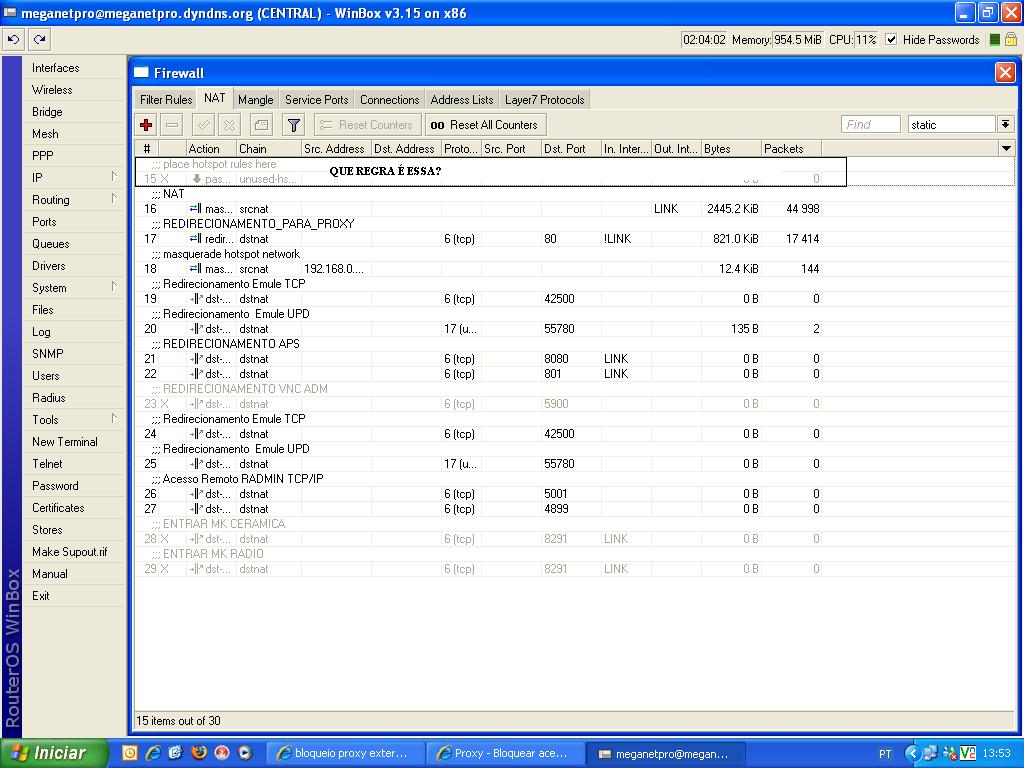1024x768 pixels.
Task: Enable selected rule with checkmark button
Action: [x=204, y=125]
